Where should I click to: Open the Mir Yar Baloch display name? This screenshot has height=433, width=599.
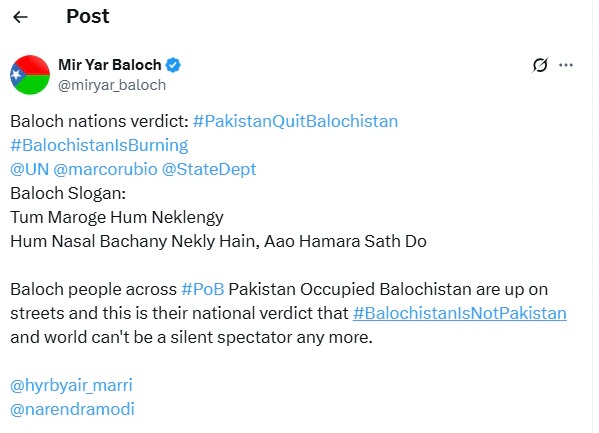point(110,65)
